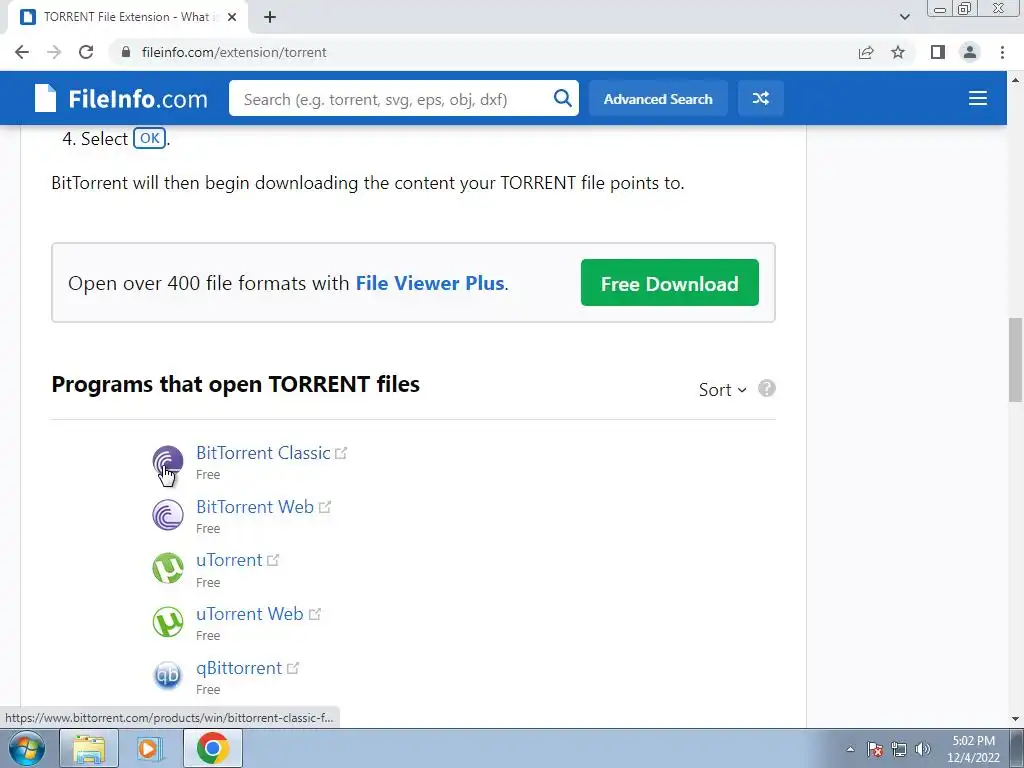This screenshot has width=1024, height=768.
Task: Click external link icon beside BitTorrent Classic
Action: (x=341, y=453)
